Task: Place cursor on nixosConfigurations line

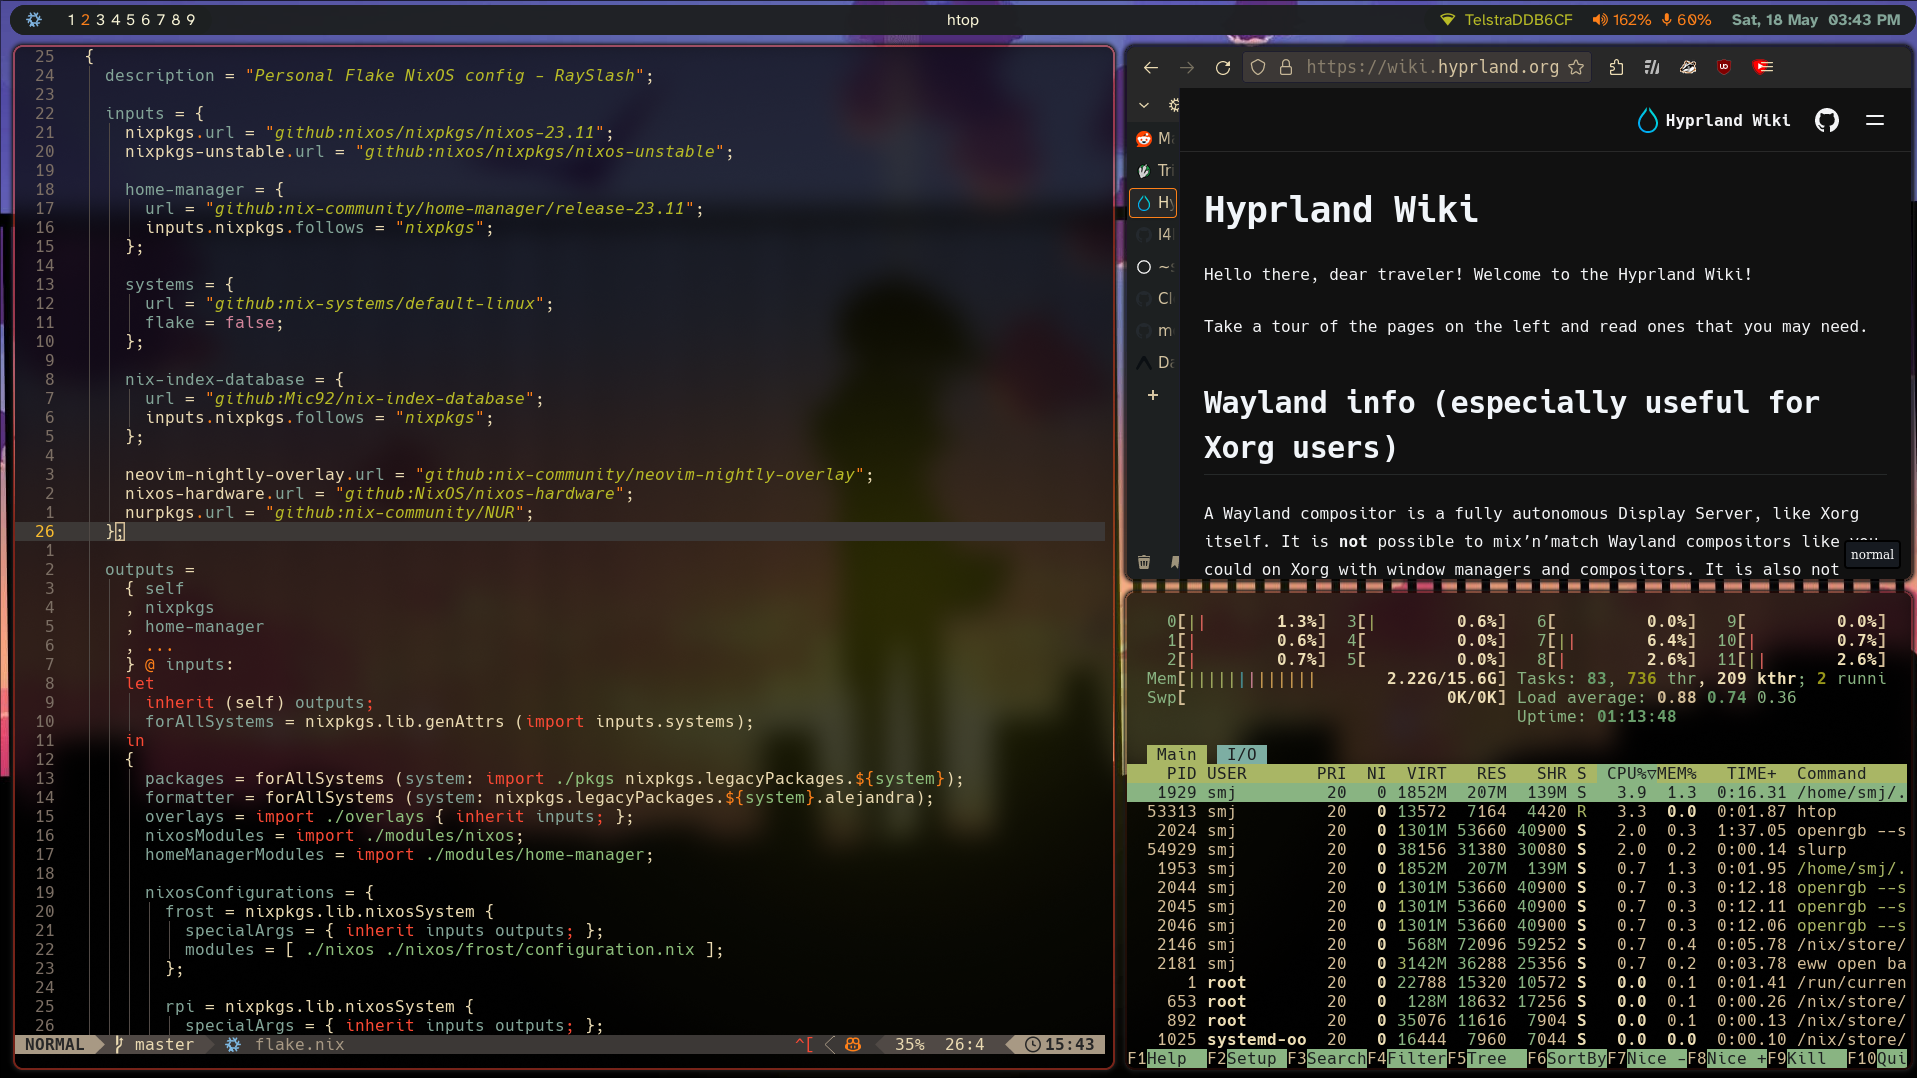Action: [259, 892]
